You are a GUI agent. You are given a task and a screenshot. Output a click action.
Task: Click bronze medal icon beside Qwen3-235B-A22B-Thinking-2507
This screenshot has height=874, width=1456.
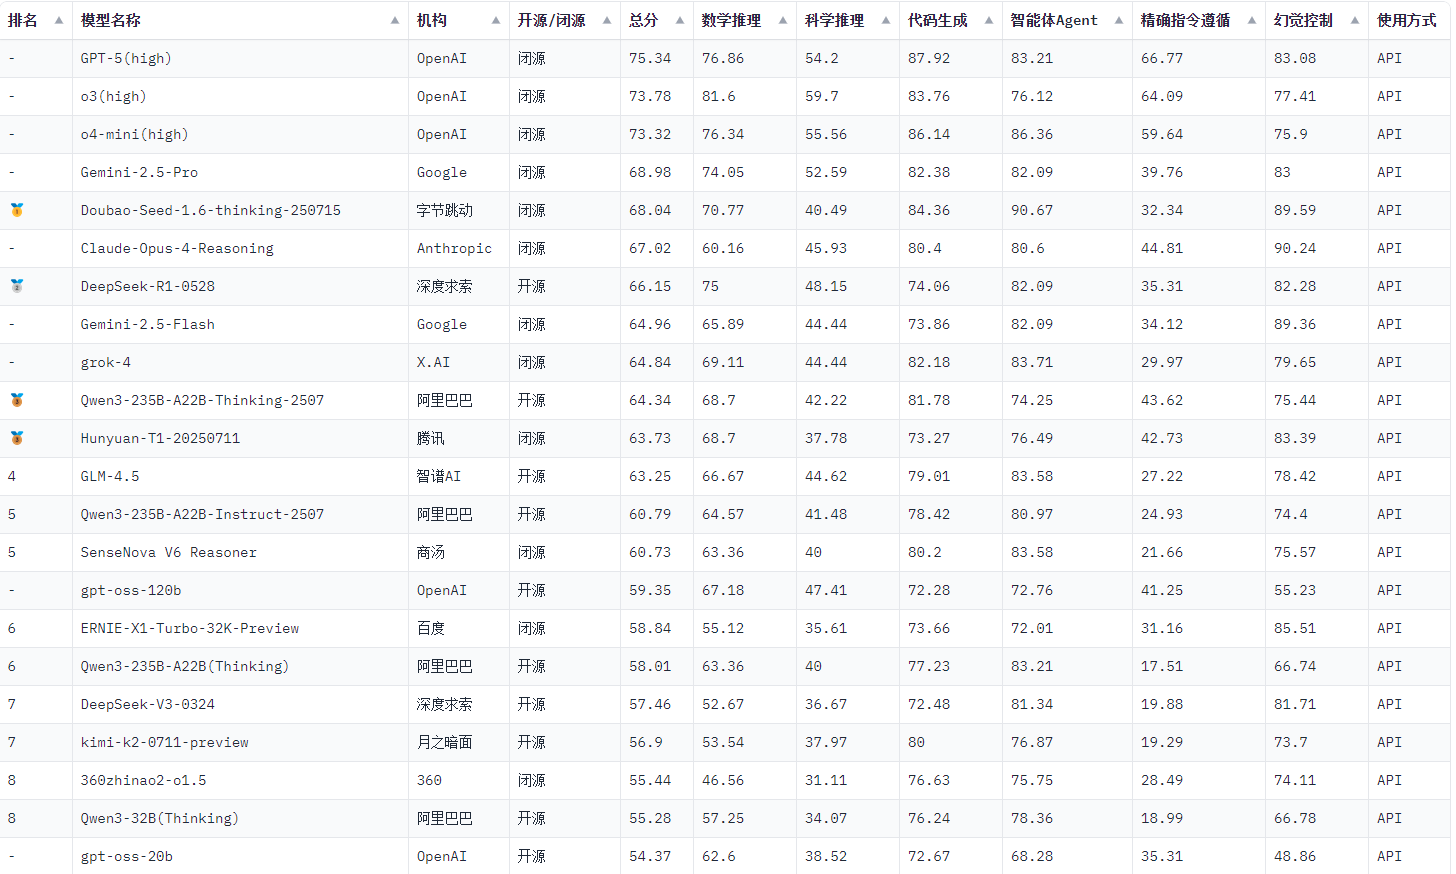click(17, 400)
